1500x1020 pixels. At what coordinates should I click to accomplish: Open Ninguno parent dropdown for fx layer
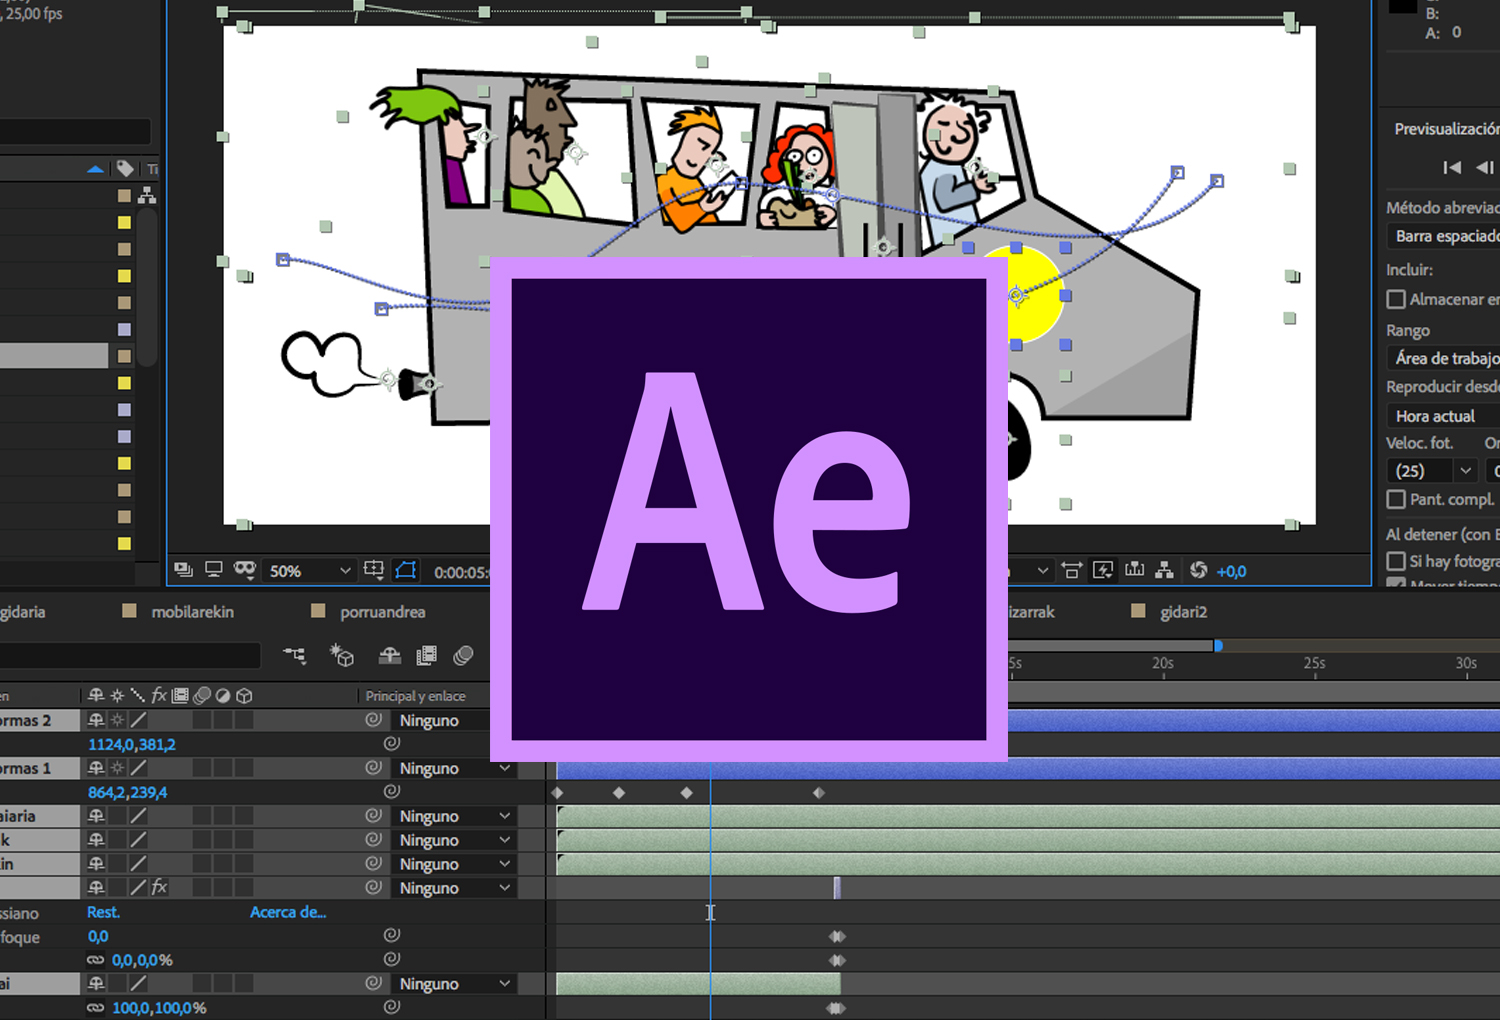click(x=454, y=888)
